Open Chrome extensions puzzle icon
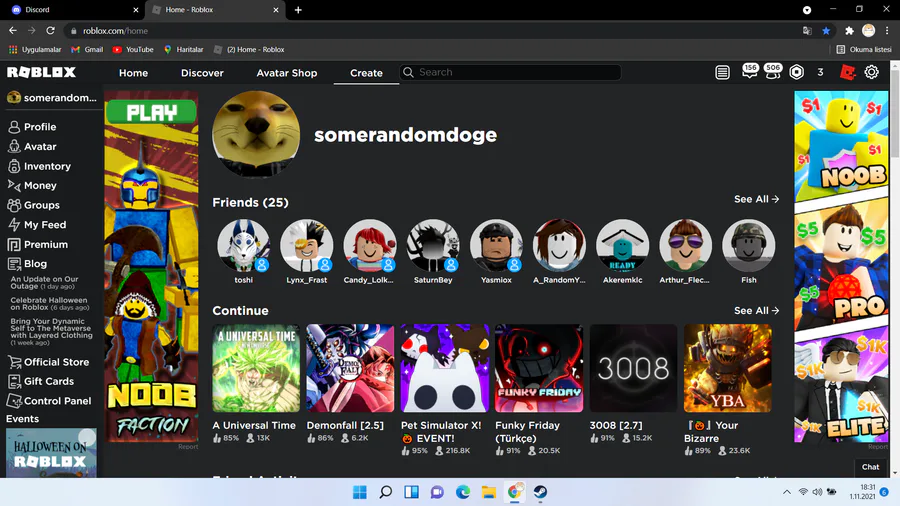The width and height of the screenshot is (900, 506). pos(849,31)
